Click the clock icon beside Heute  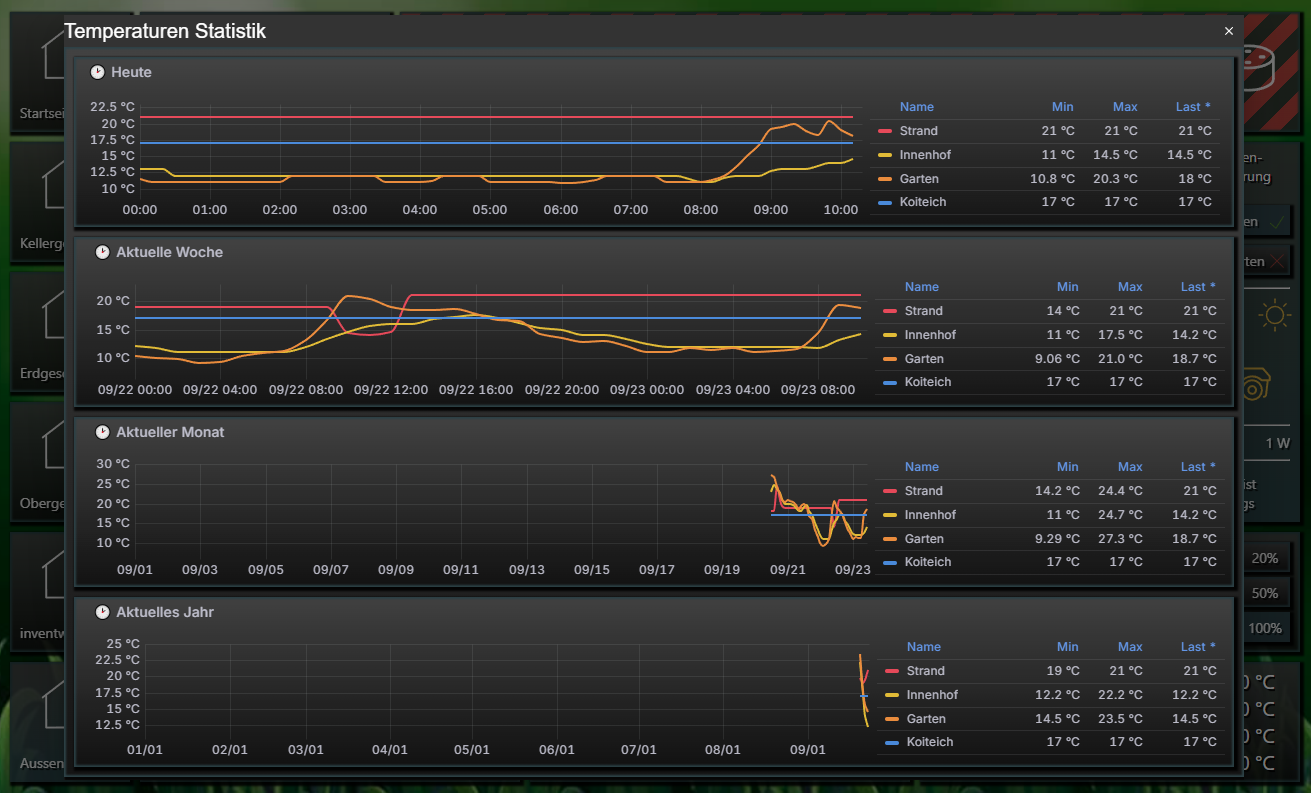tap(97, 72)
